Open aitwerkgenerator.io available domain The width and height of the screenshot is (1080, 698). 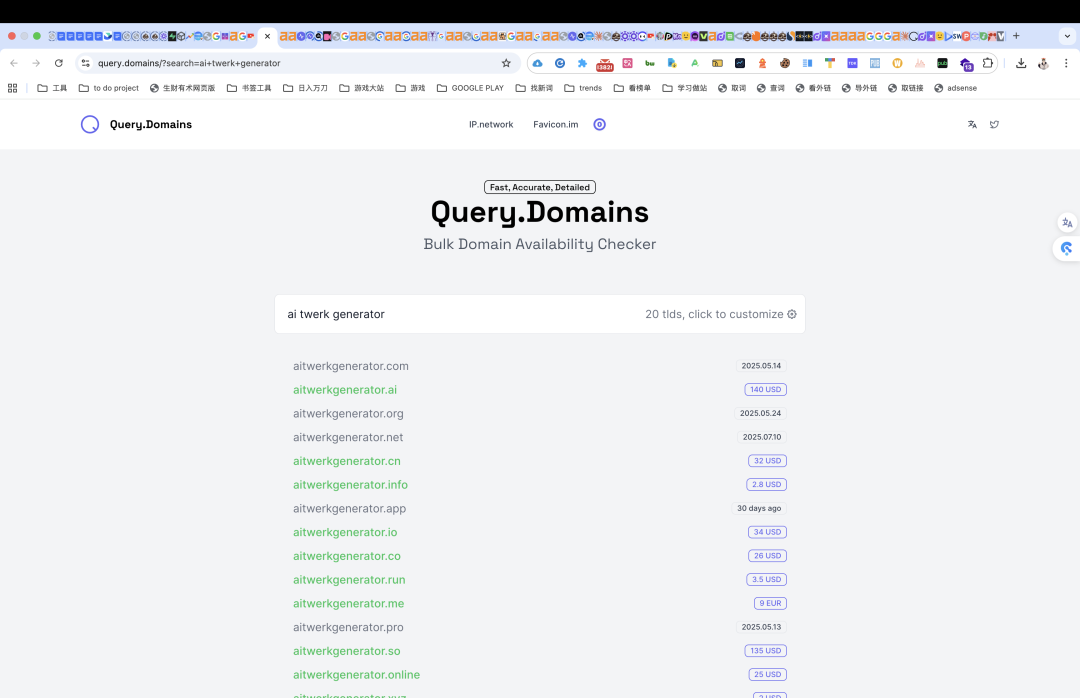pos(344,533)
